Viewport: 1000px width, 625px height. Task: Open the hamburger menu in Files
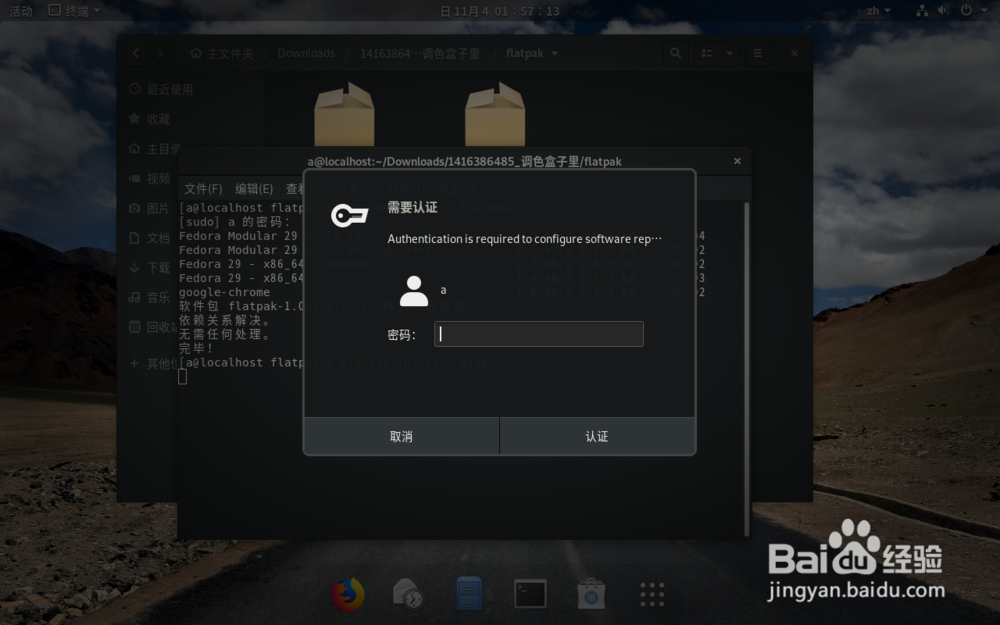tap(760, 53)
